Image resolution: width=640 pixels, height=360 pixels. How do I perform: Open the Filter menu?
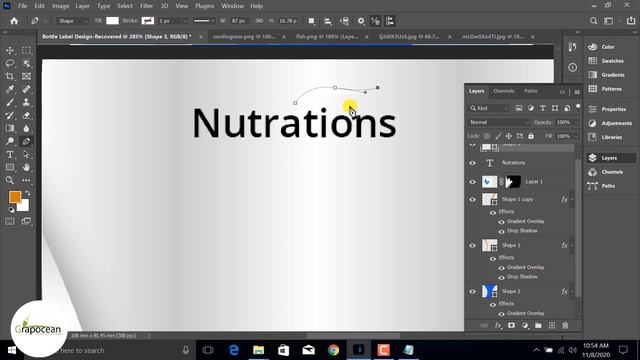pos(146,6)
